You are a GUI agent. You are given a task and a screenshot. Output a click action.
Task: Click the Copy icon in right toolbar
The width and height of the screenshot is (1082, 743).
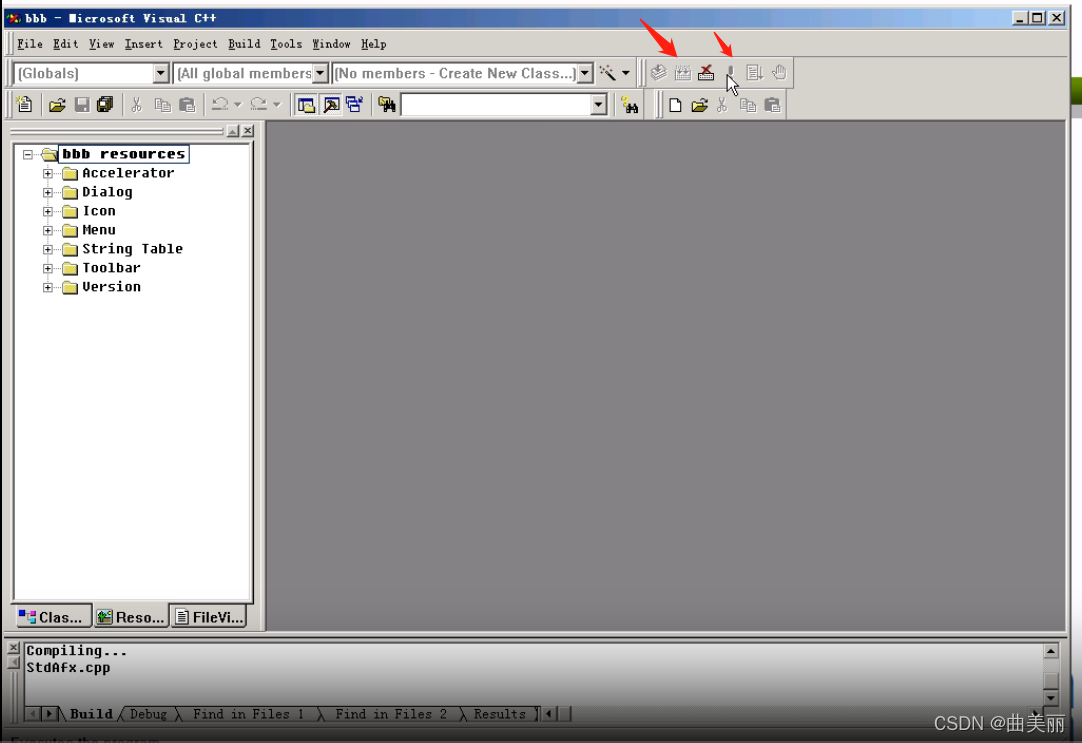tap(748, 105)
